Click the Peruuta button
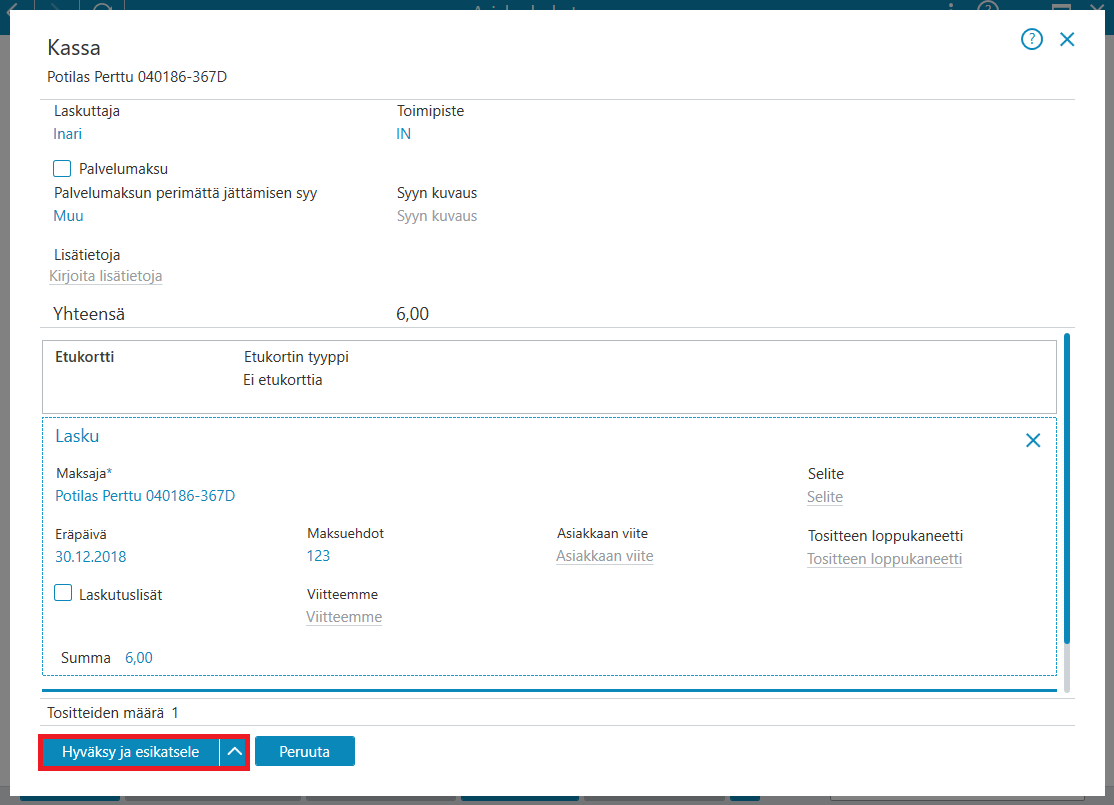The height and width of the screenshot is (805, 1114). 305,752
